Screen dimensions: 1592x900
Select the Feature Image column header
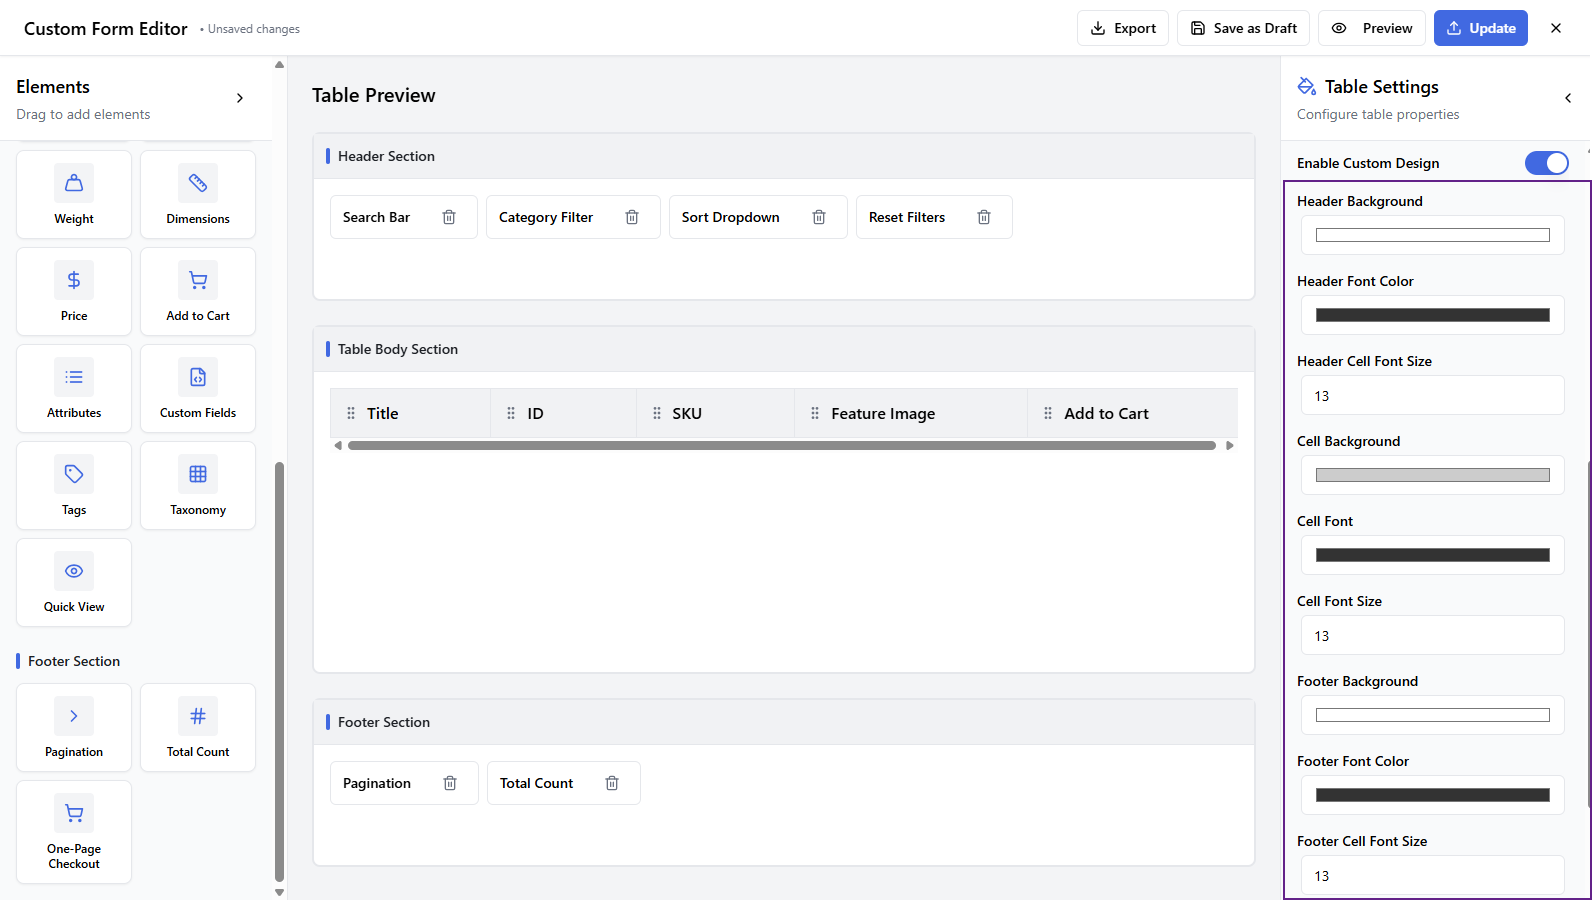click(883, 413)
